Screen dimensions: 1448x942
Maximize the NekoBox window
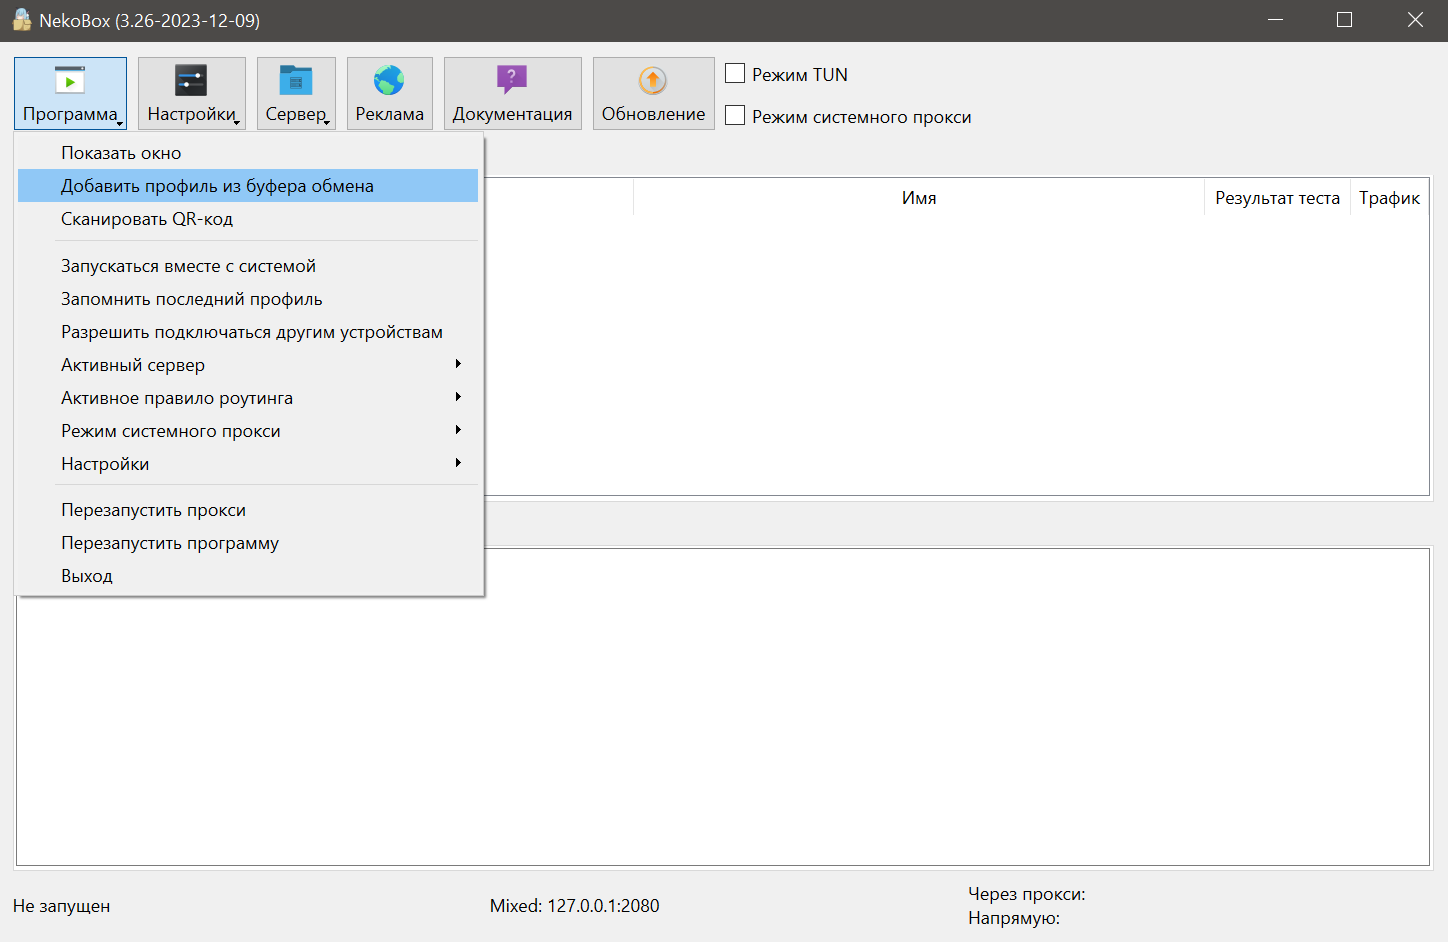click(x=1344, y=20)
